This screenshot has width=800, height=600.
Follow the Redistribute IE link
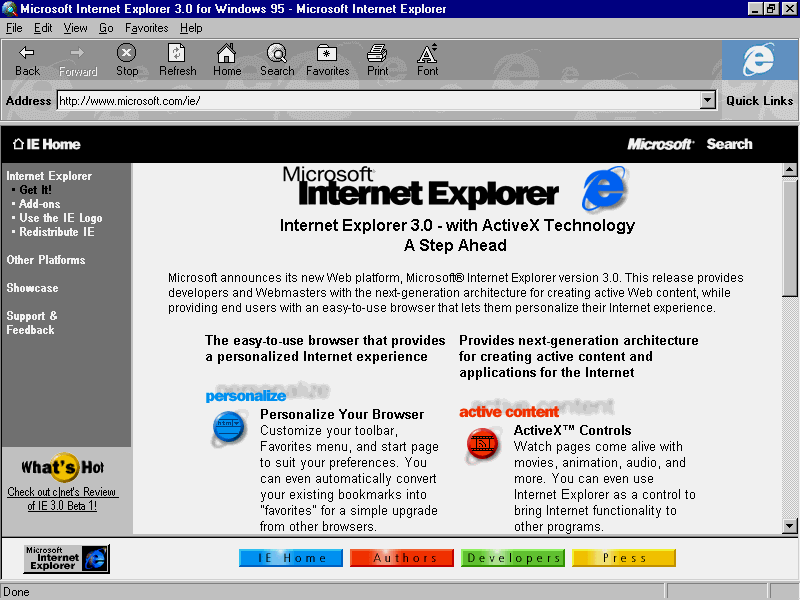click(x=57, y=232)
